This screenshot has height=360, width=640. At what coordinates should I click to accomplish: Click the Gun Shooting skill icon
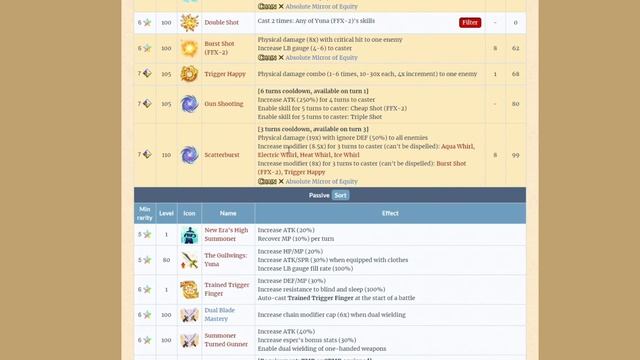[189, 104]
